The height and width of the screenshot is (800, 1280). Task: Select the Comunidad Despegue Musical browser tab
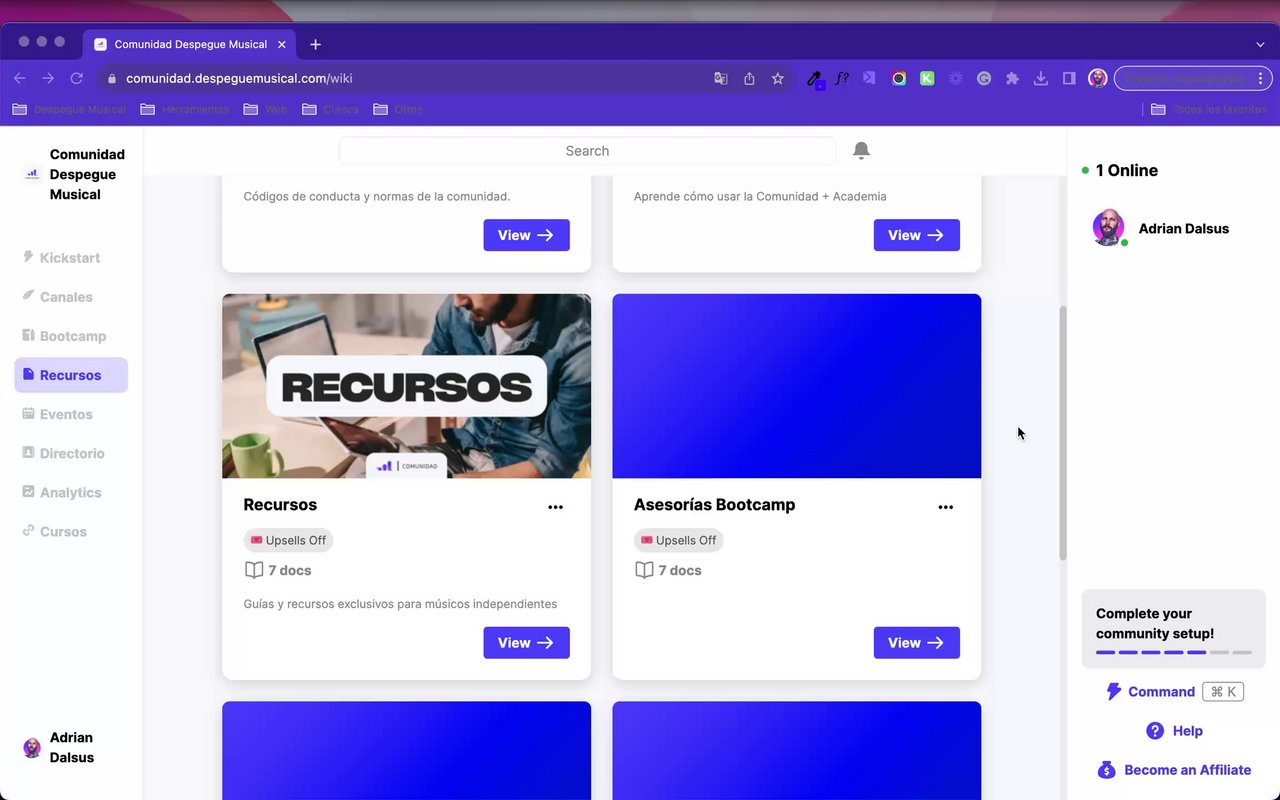[188, 44]
